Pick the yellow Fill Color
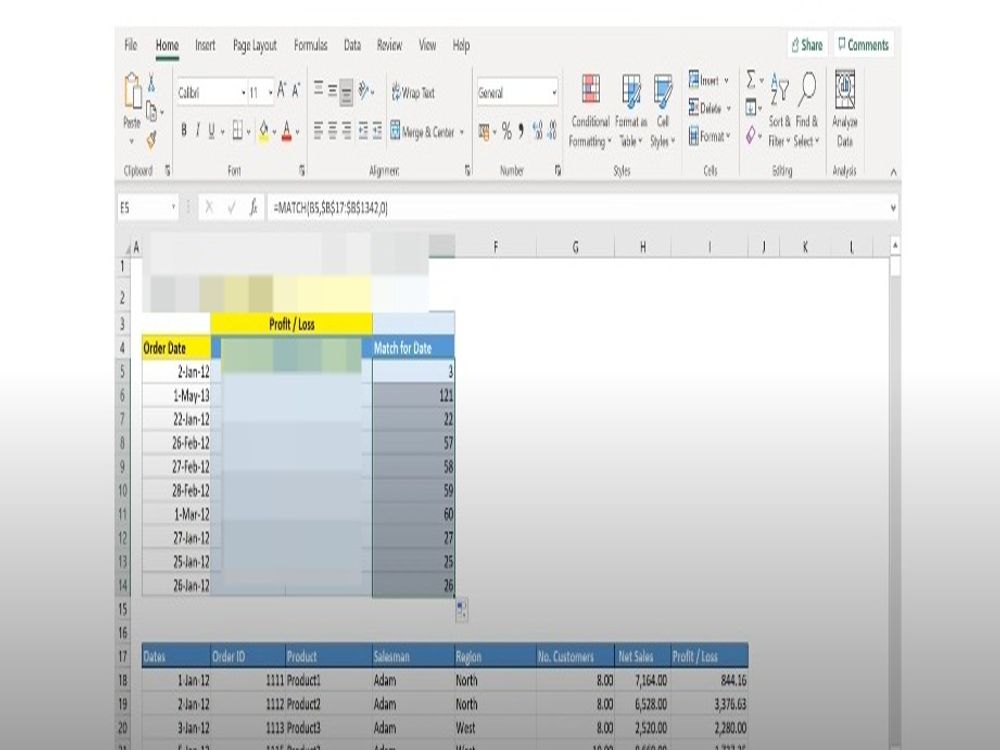This screenshot has width=1000, height=750. point(264,131)
